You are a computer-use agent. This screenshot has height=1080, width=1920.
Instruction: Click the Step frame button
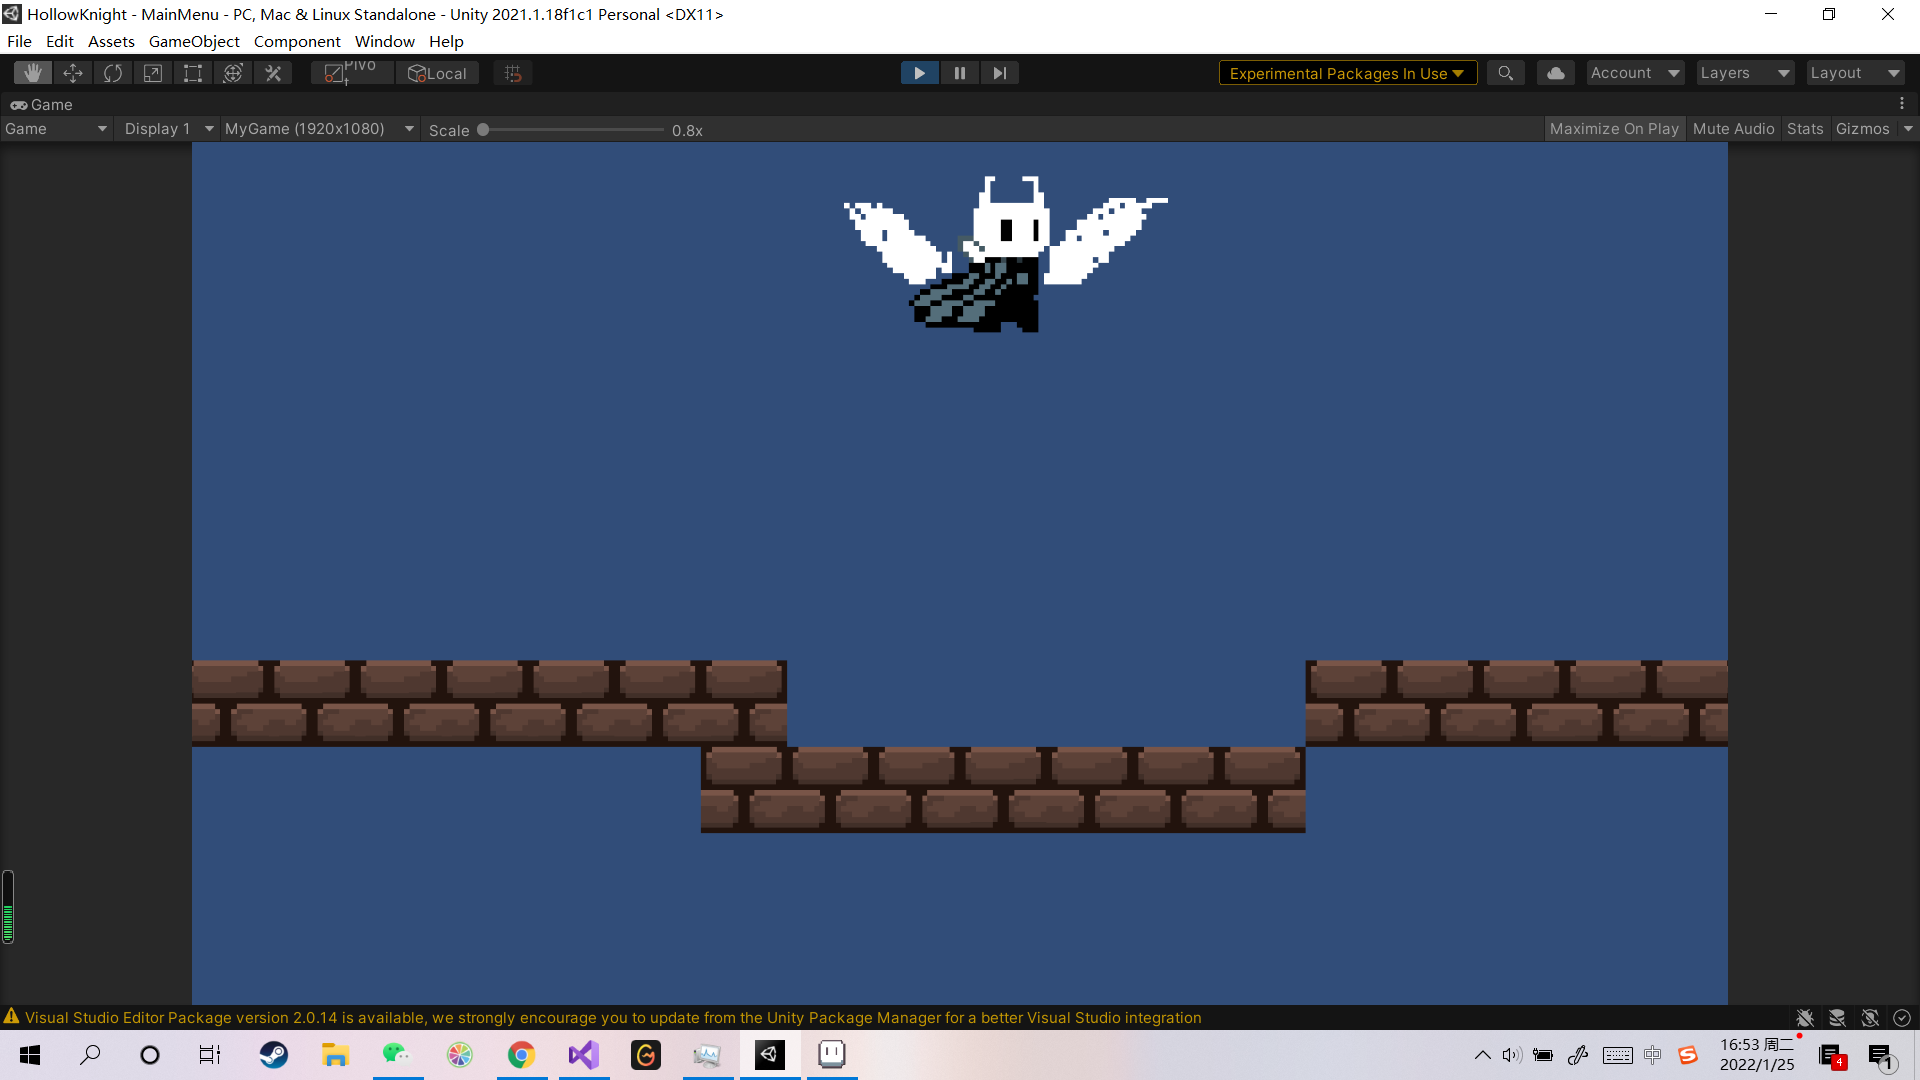(999, 73)
